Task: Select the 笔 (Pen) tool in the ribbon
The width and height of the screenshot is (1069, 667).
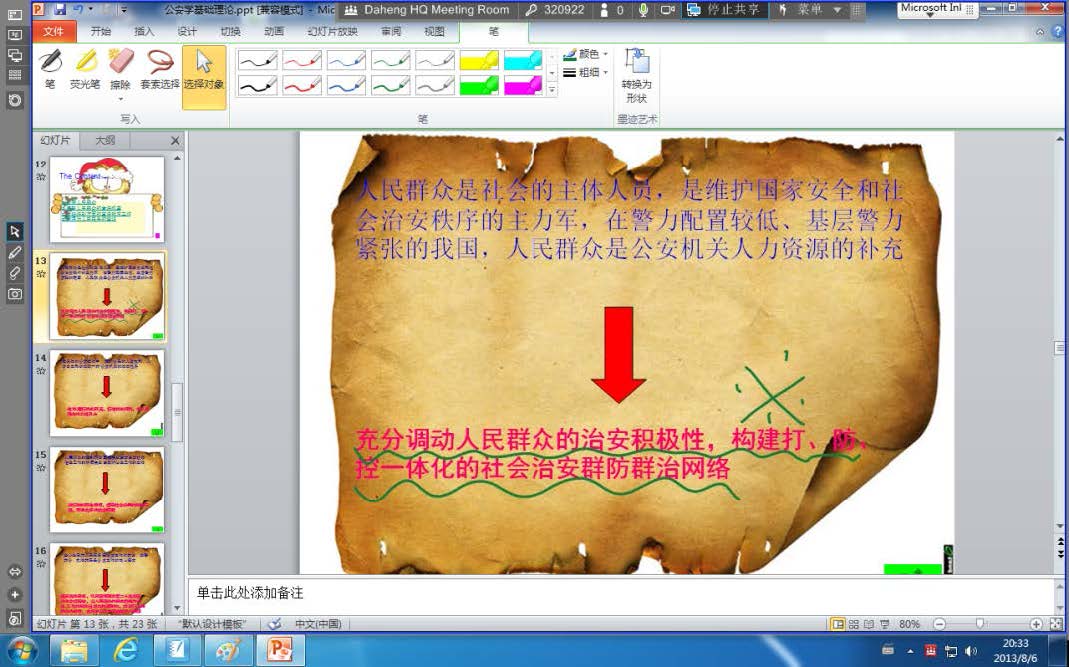Action: point(50,68)
